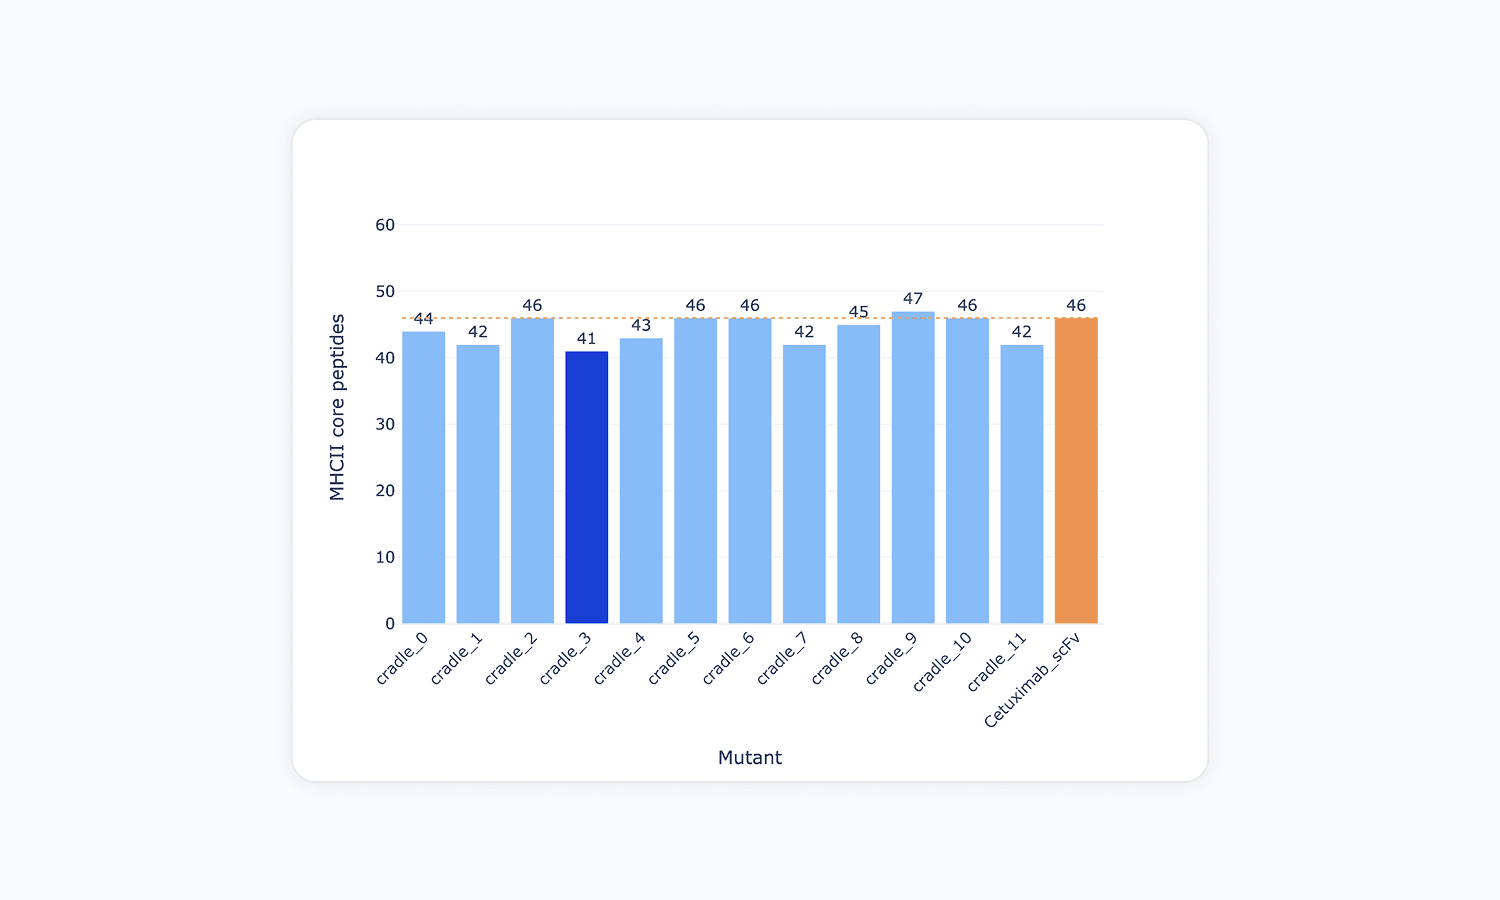Click the cradle_0 bar

coord(424,477)
